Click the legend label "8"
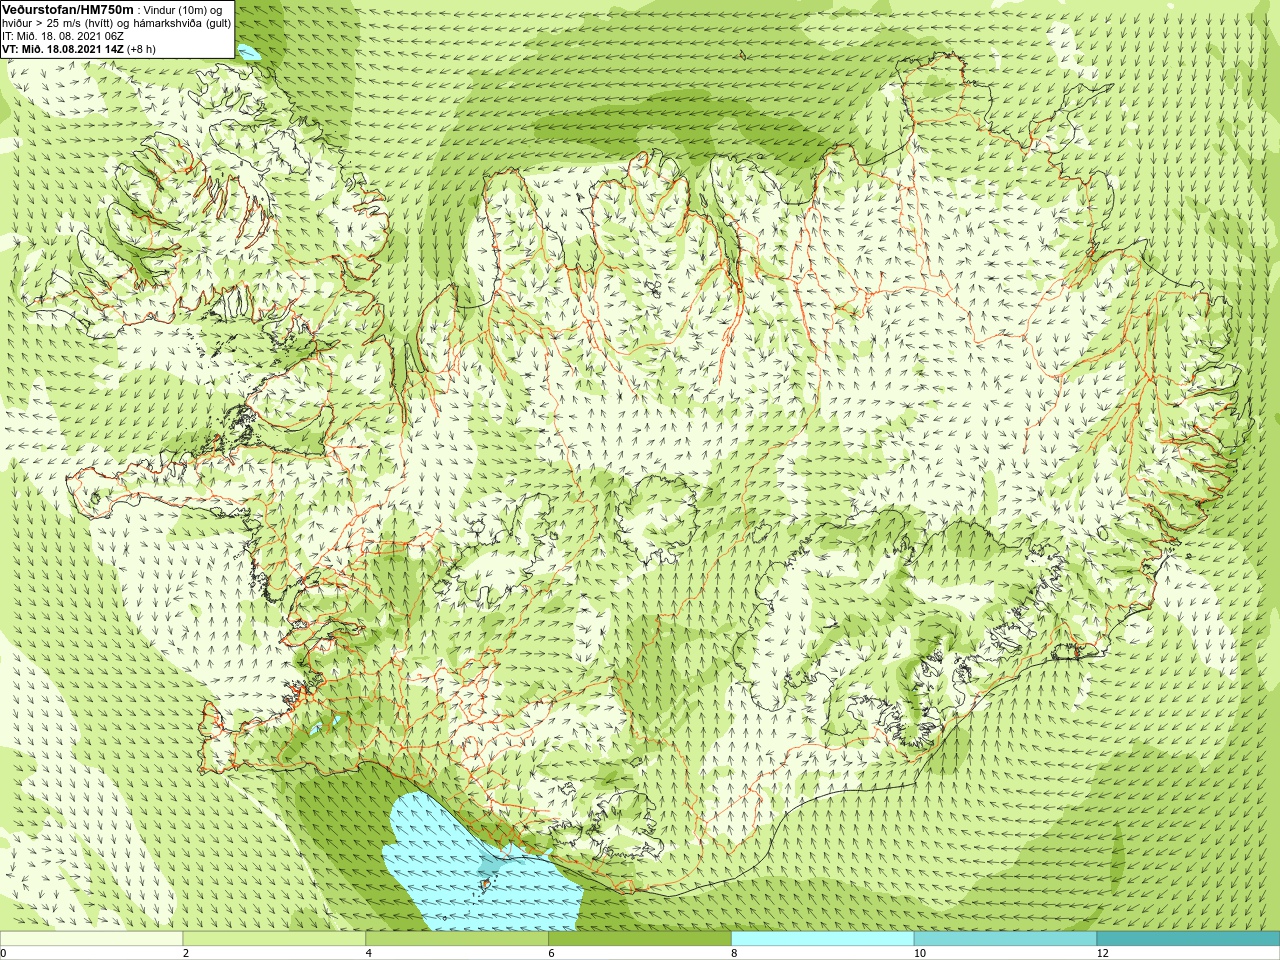Image resolution: width=1280 pixels, height=960 pixels. pos(734,954)
